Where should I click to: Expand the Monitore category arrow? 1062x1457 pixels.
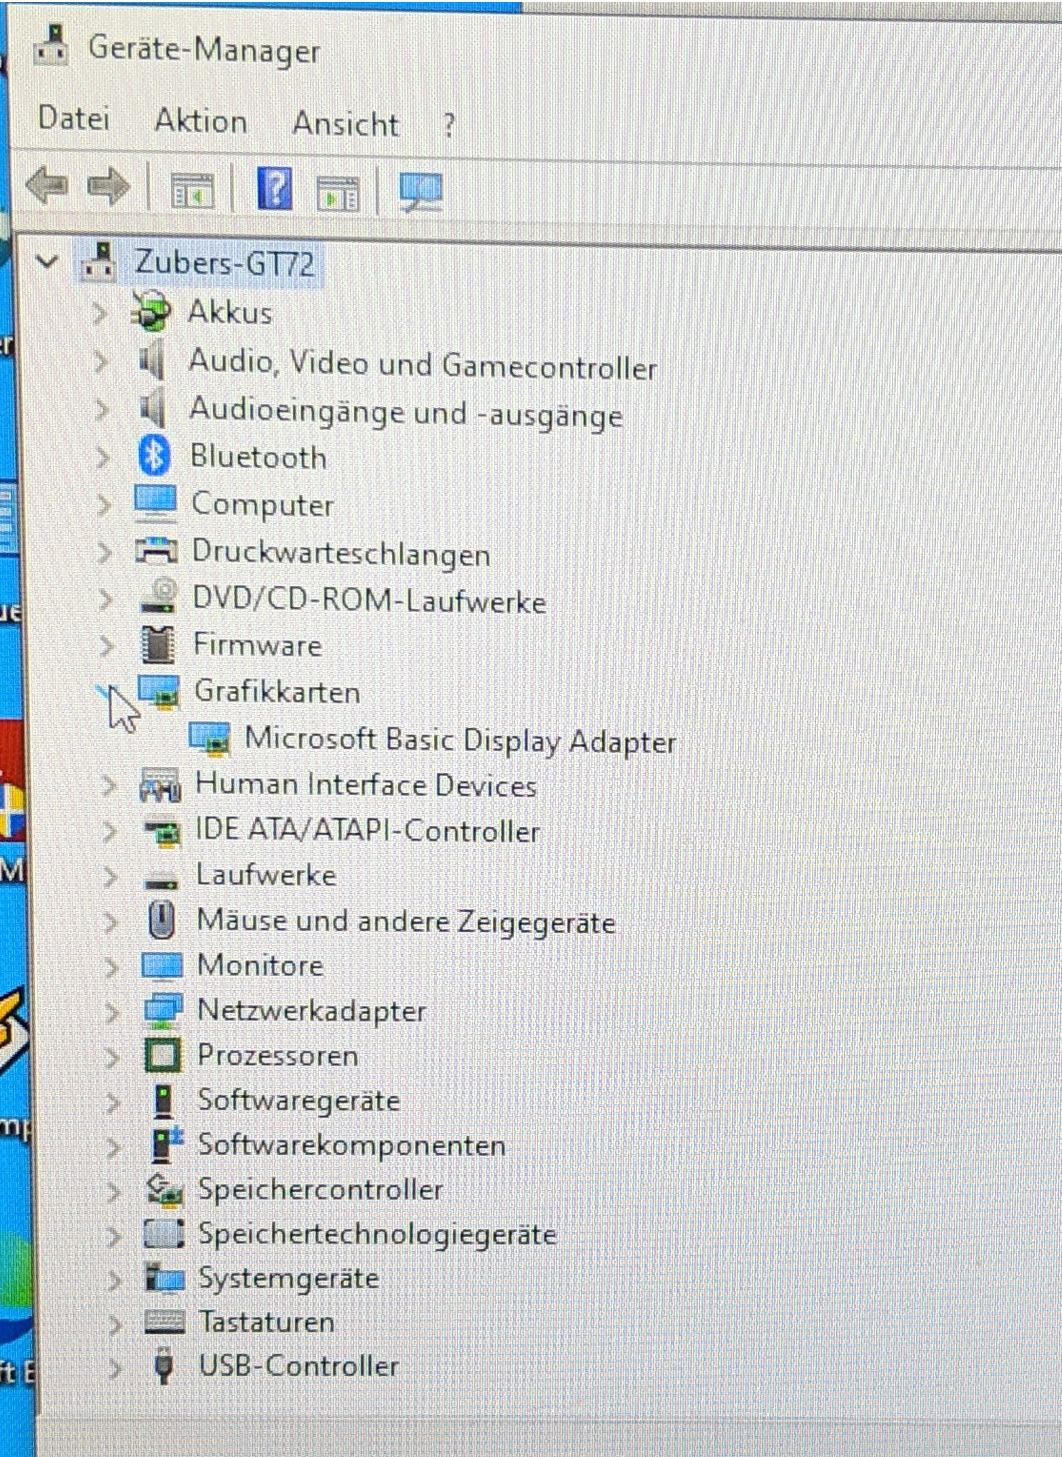tap(111, 966)
